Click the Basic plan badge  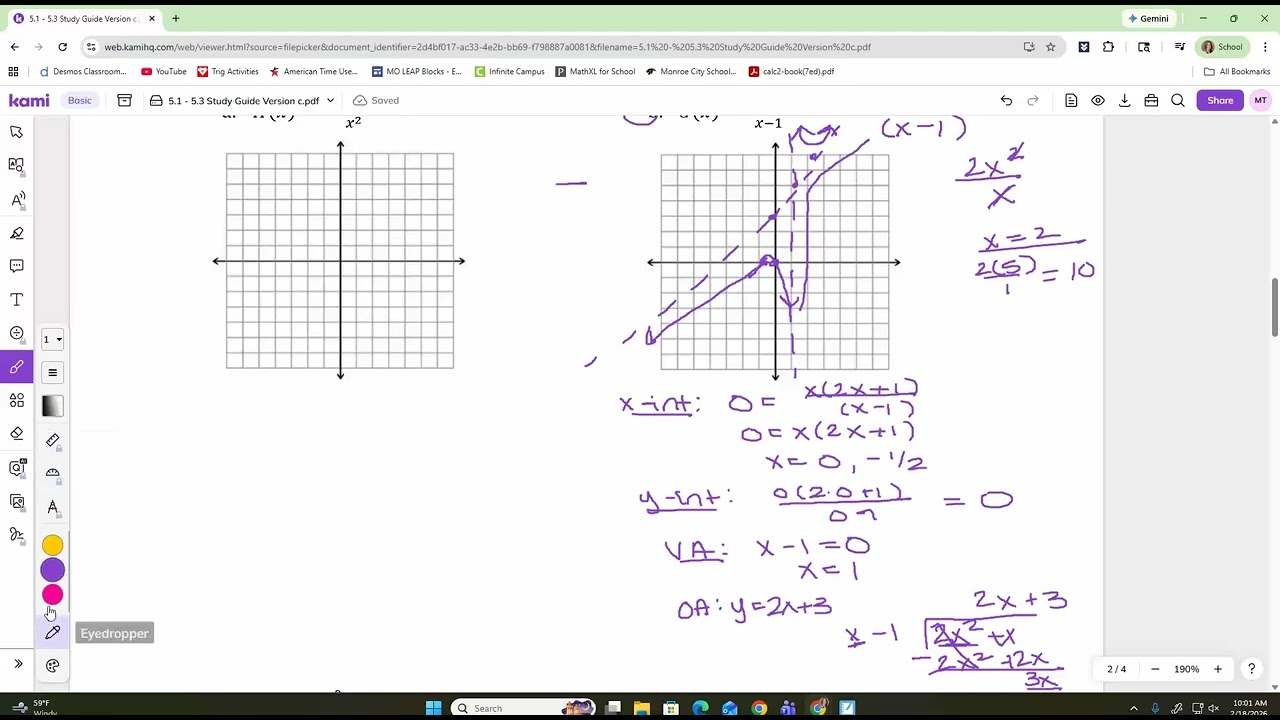click(80, 100)
